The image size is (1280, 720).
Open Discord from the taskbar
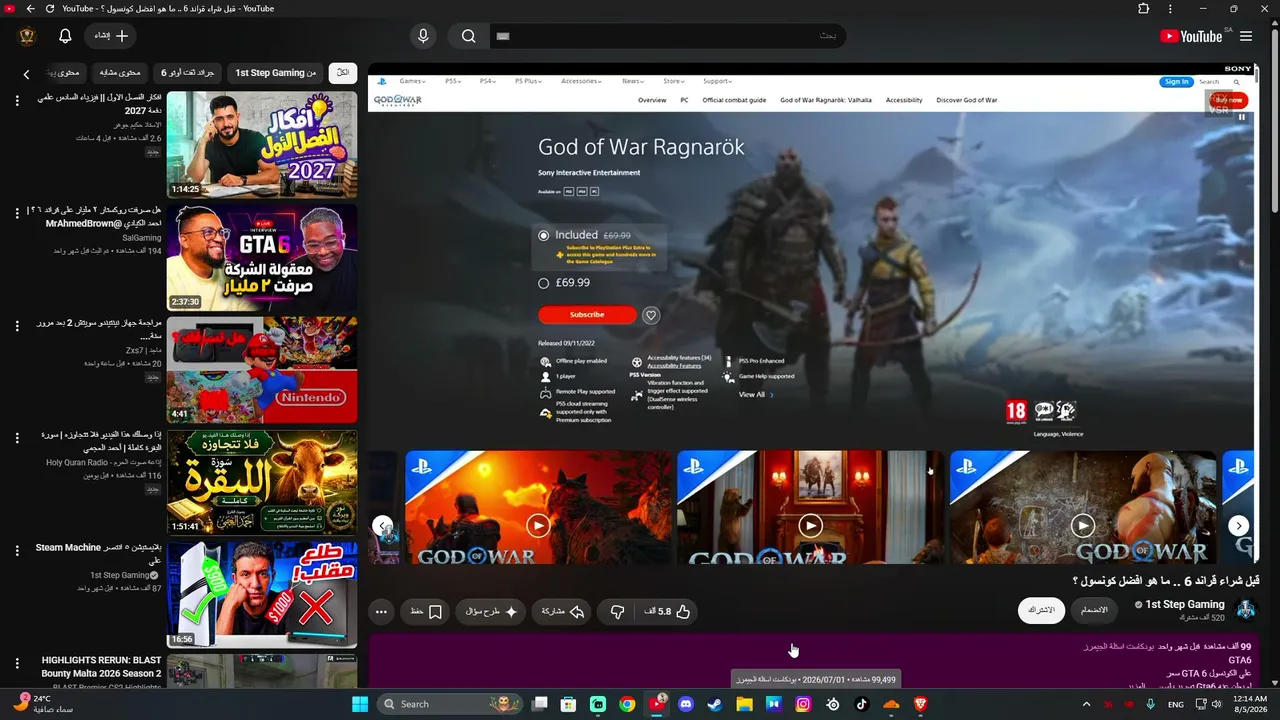(x=686, y=704)
